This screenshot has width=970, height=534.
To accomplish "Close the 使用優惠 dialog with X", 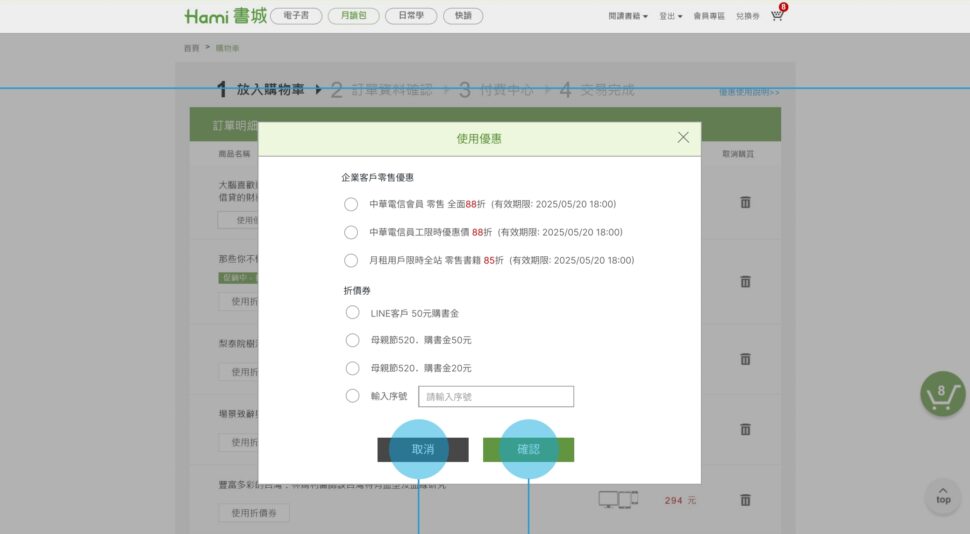I will coord(683,137).
